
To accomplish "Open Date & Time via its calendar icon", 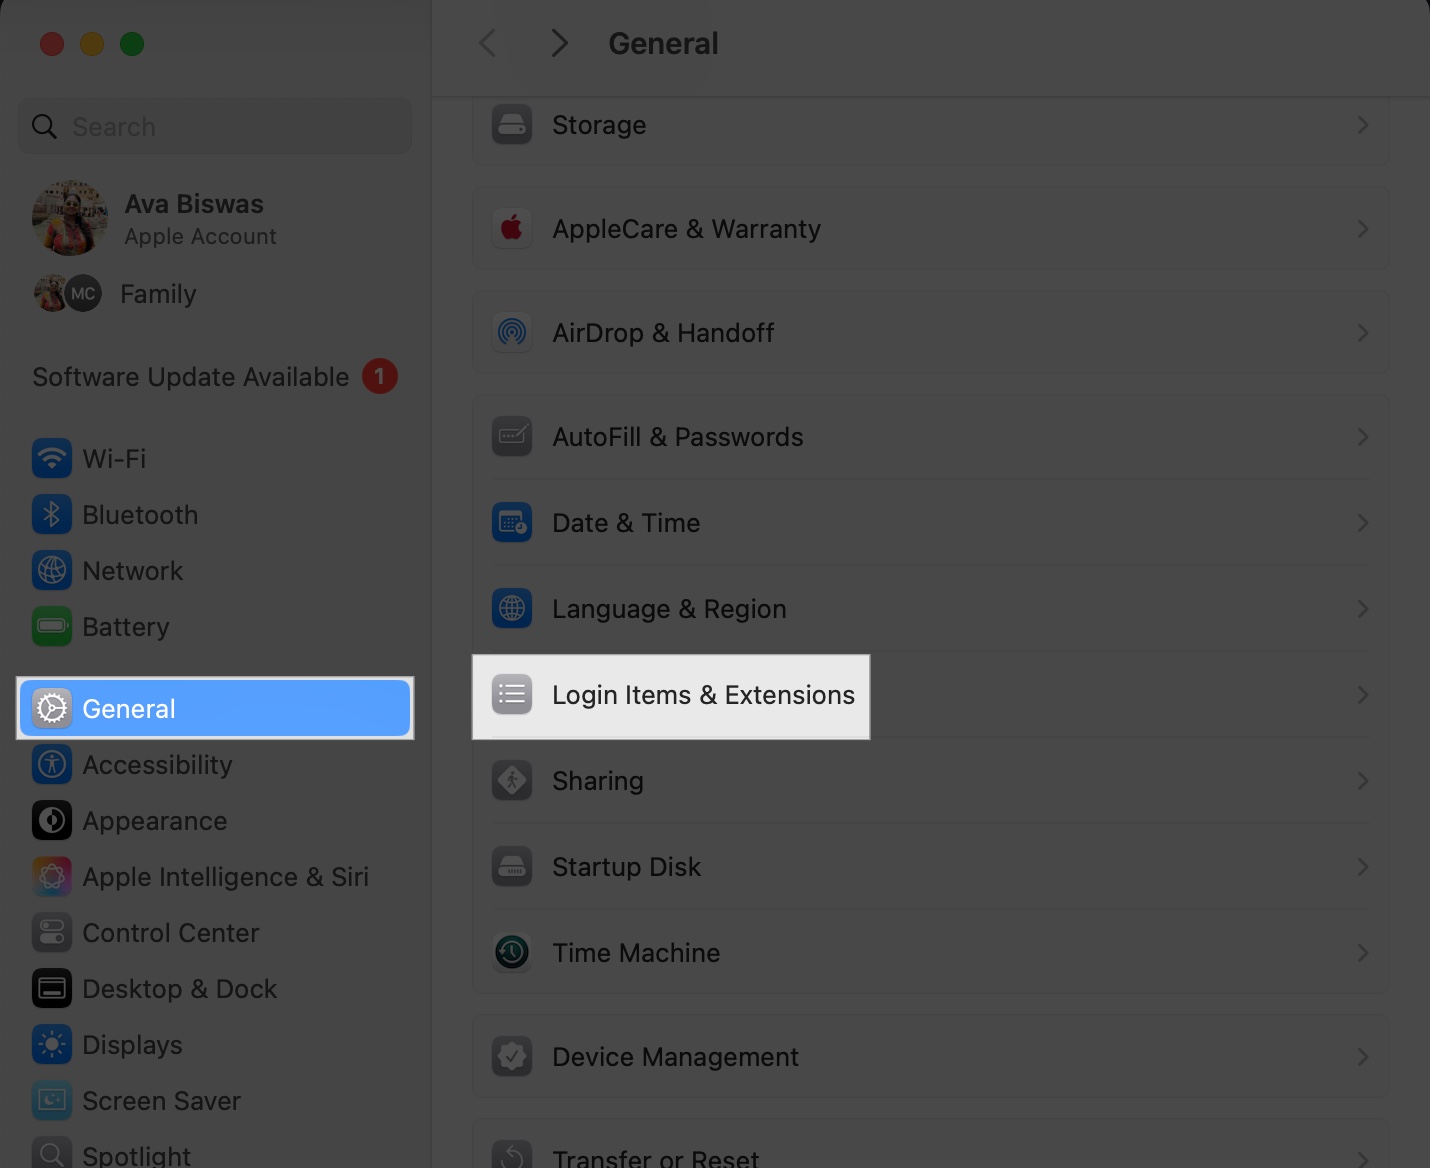I will point(511,522).
